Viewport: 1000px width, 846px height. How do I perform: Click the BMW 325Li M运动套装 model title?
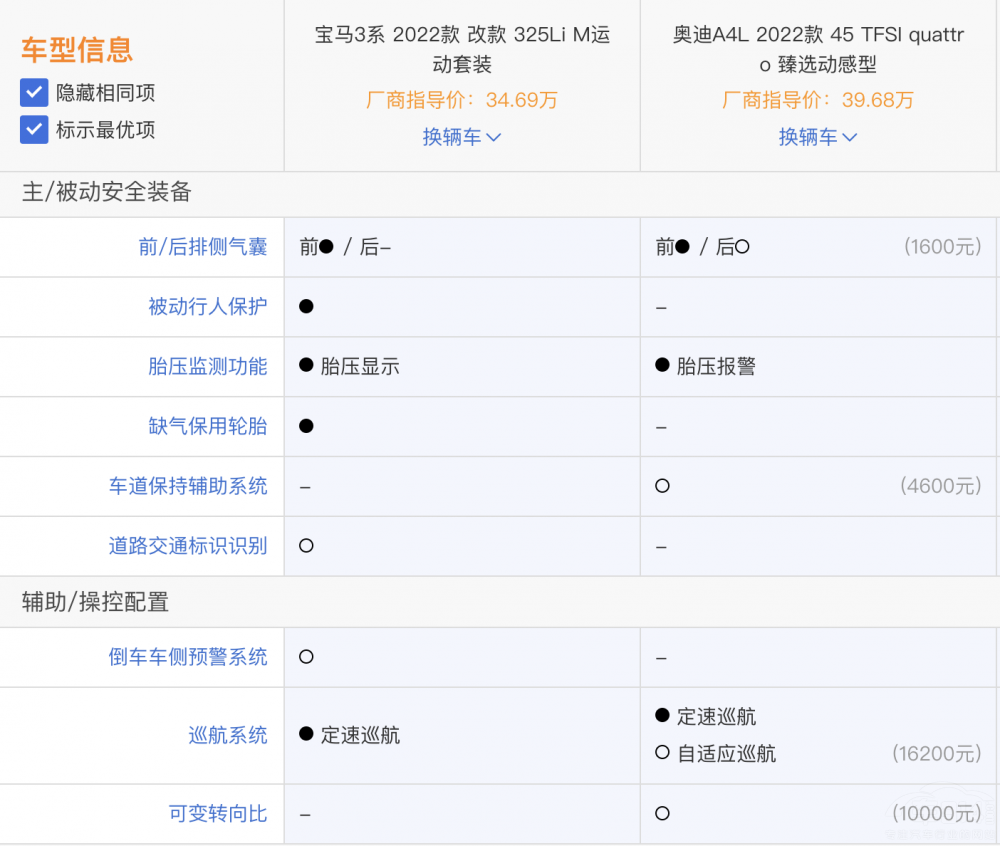click(461, 49)
